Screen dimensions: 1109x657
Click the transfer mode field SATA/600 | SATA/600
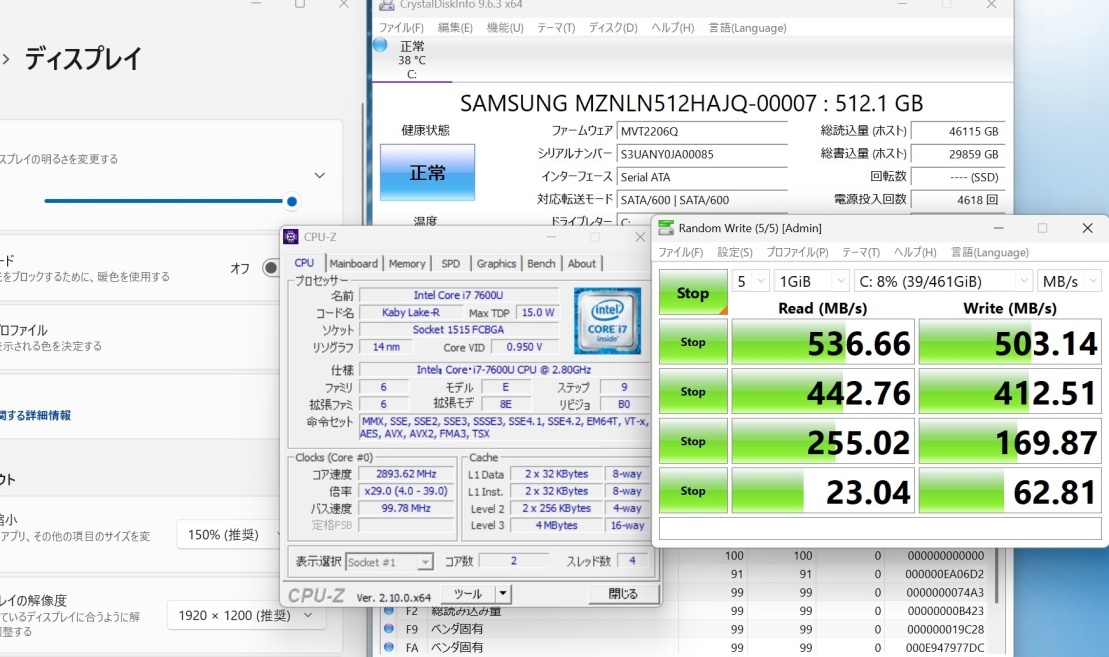click(702, 199)
